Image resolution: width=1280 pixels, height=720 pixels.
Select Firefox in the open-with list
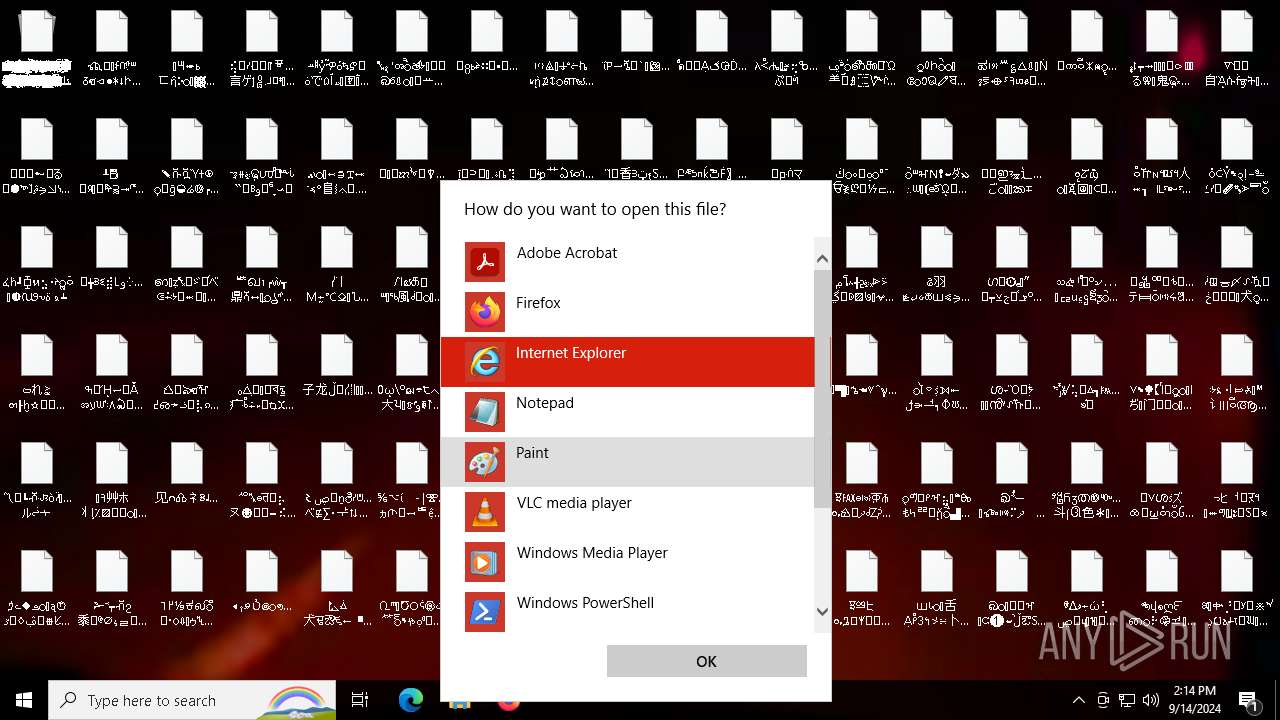coord(628,312)
